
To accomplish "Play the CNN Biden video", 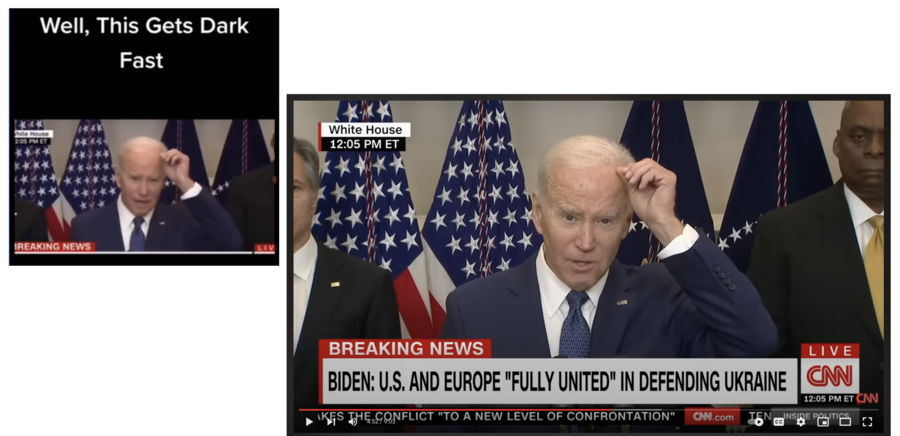I will (309, 422).
